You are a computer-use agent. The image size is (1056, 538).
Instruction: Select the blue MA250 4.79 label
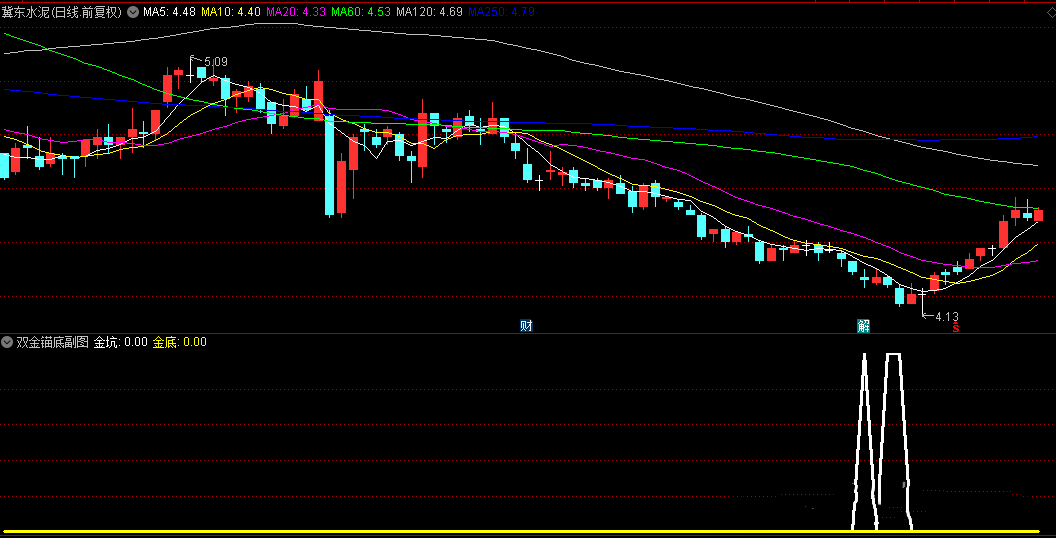tap(501, 13)
